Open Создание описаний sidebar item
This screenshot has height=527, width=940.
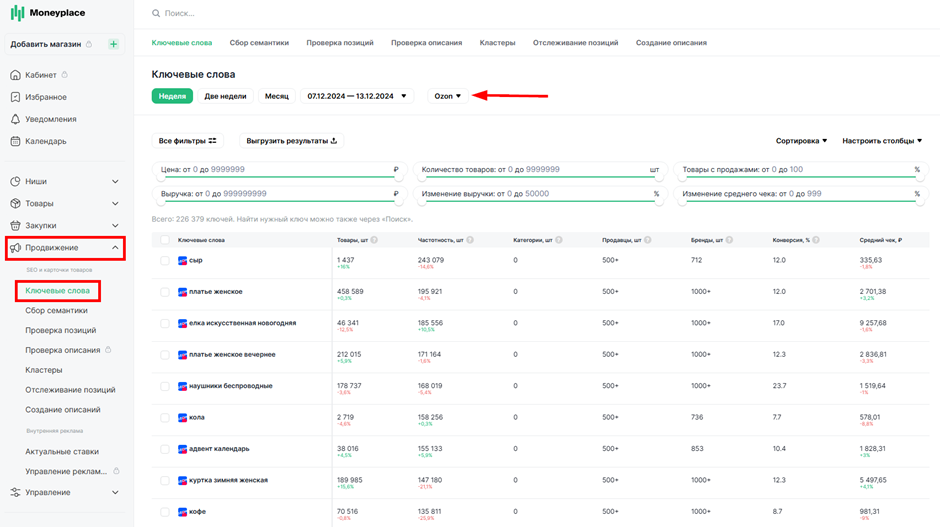click(x=63, y=409)
